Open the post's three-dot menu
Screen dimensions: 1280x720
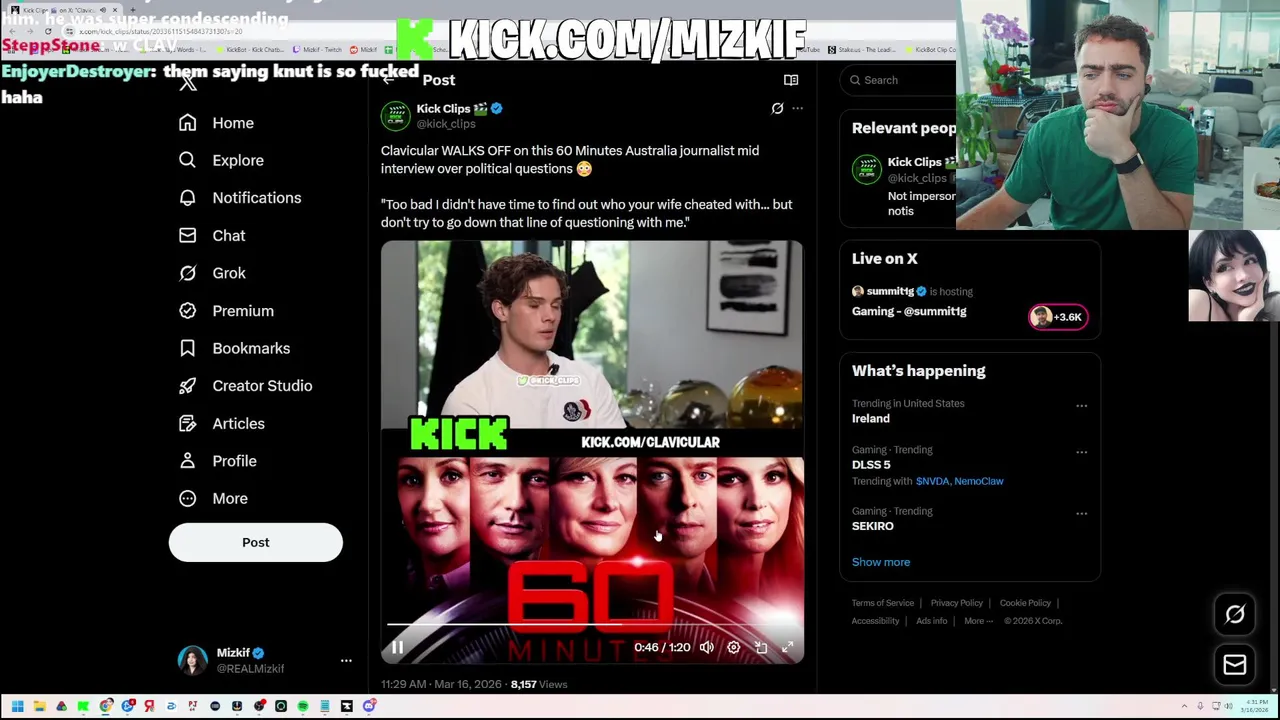coord(797,108)
